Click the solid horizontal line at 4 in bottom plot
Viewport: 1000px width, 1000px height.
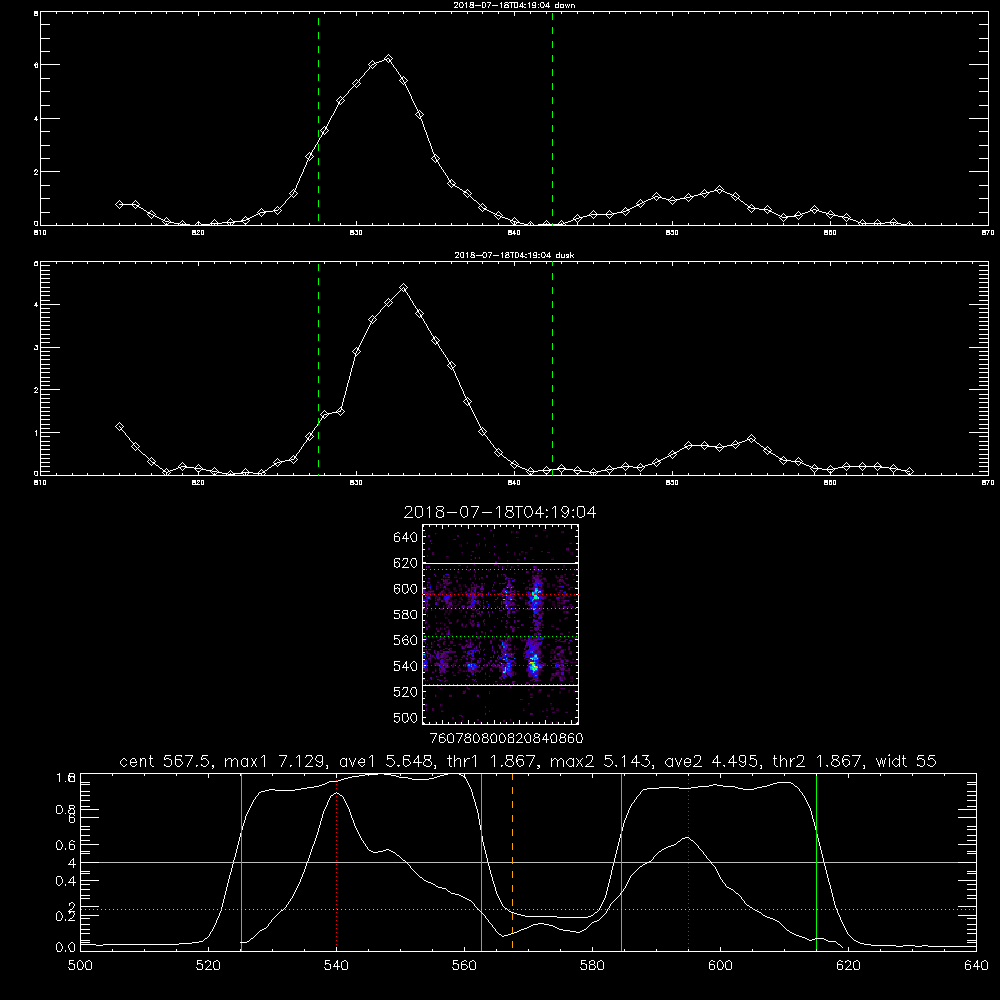[x=529, y=862]
